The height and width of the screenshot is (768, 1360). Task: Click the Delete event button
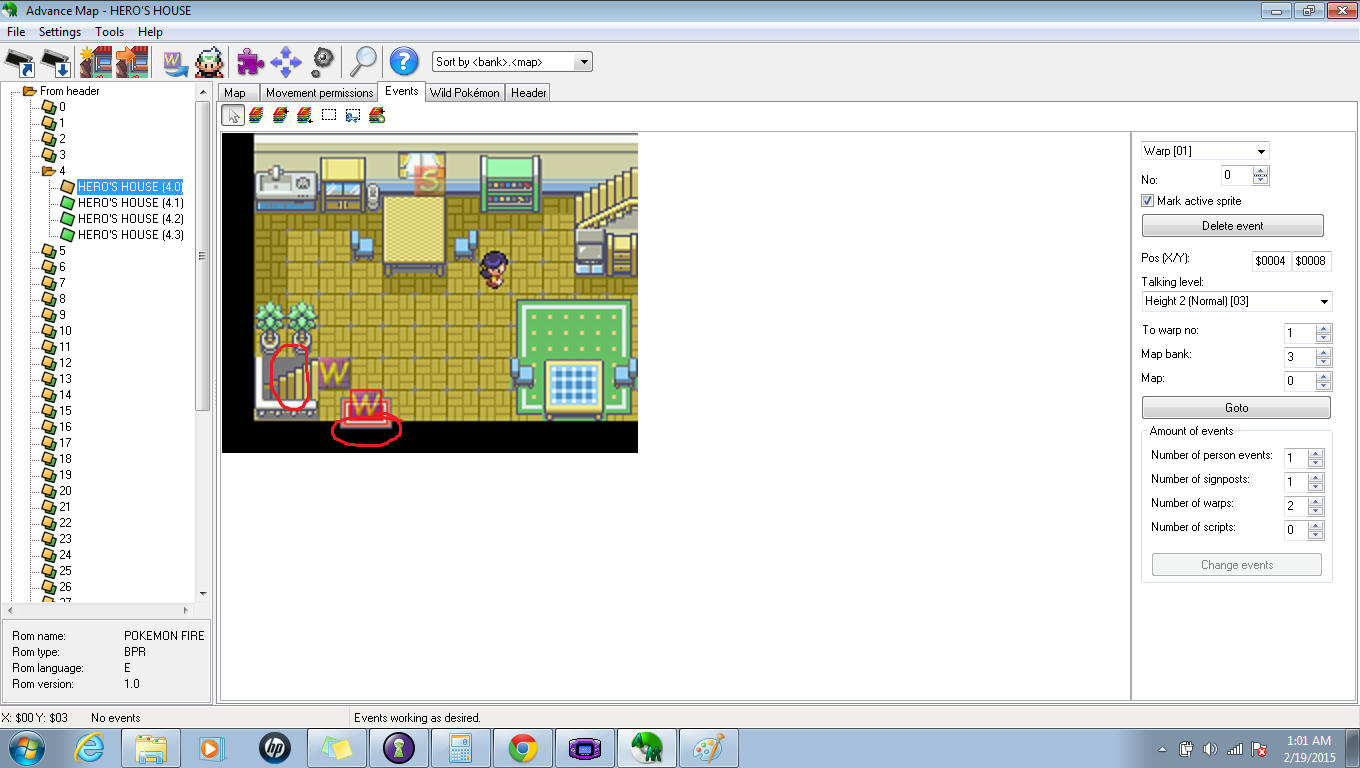coord(1232,226)
